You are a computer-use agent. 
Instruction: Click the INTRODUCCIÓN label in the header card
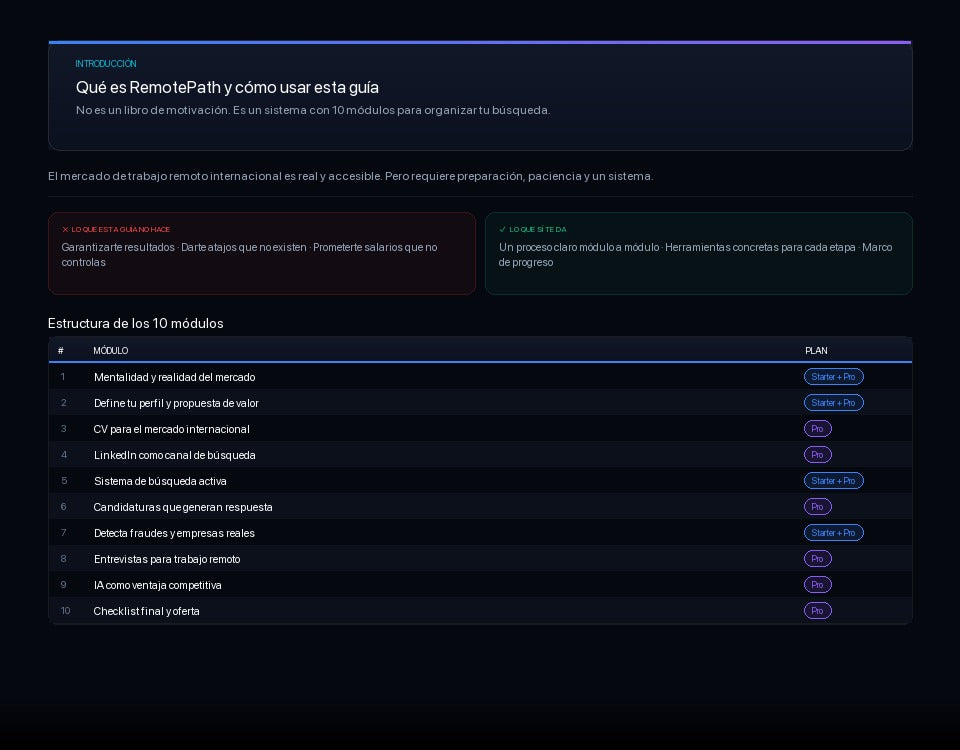point(106,64)
